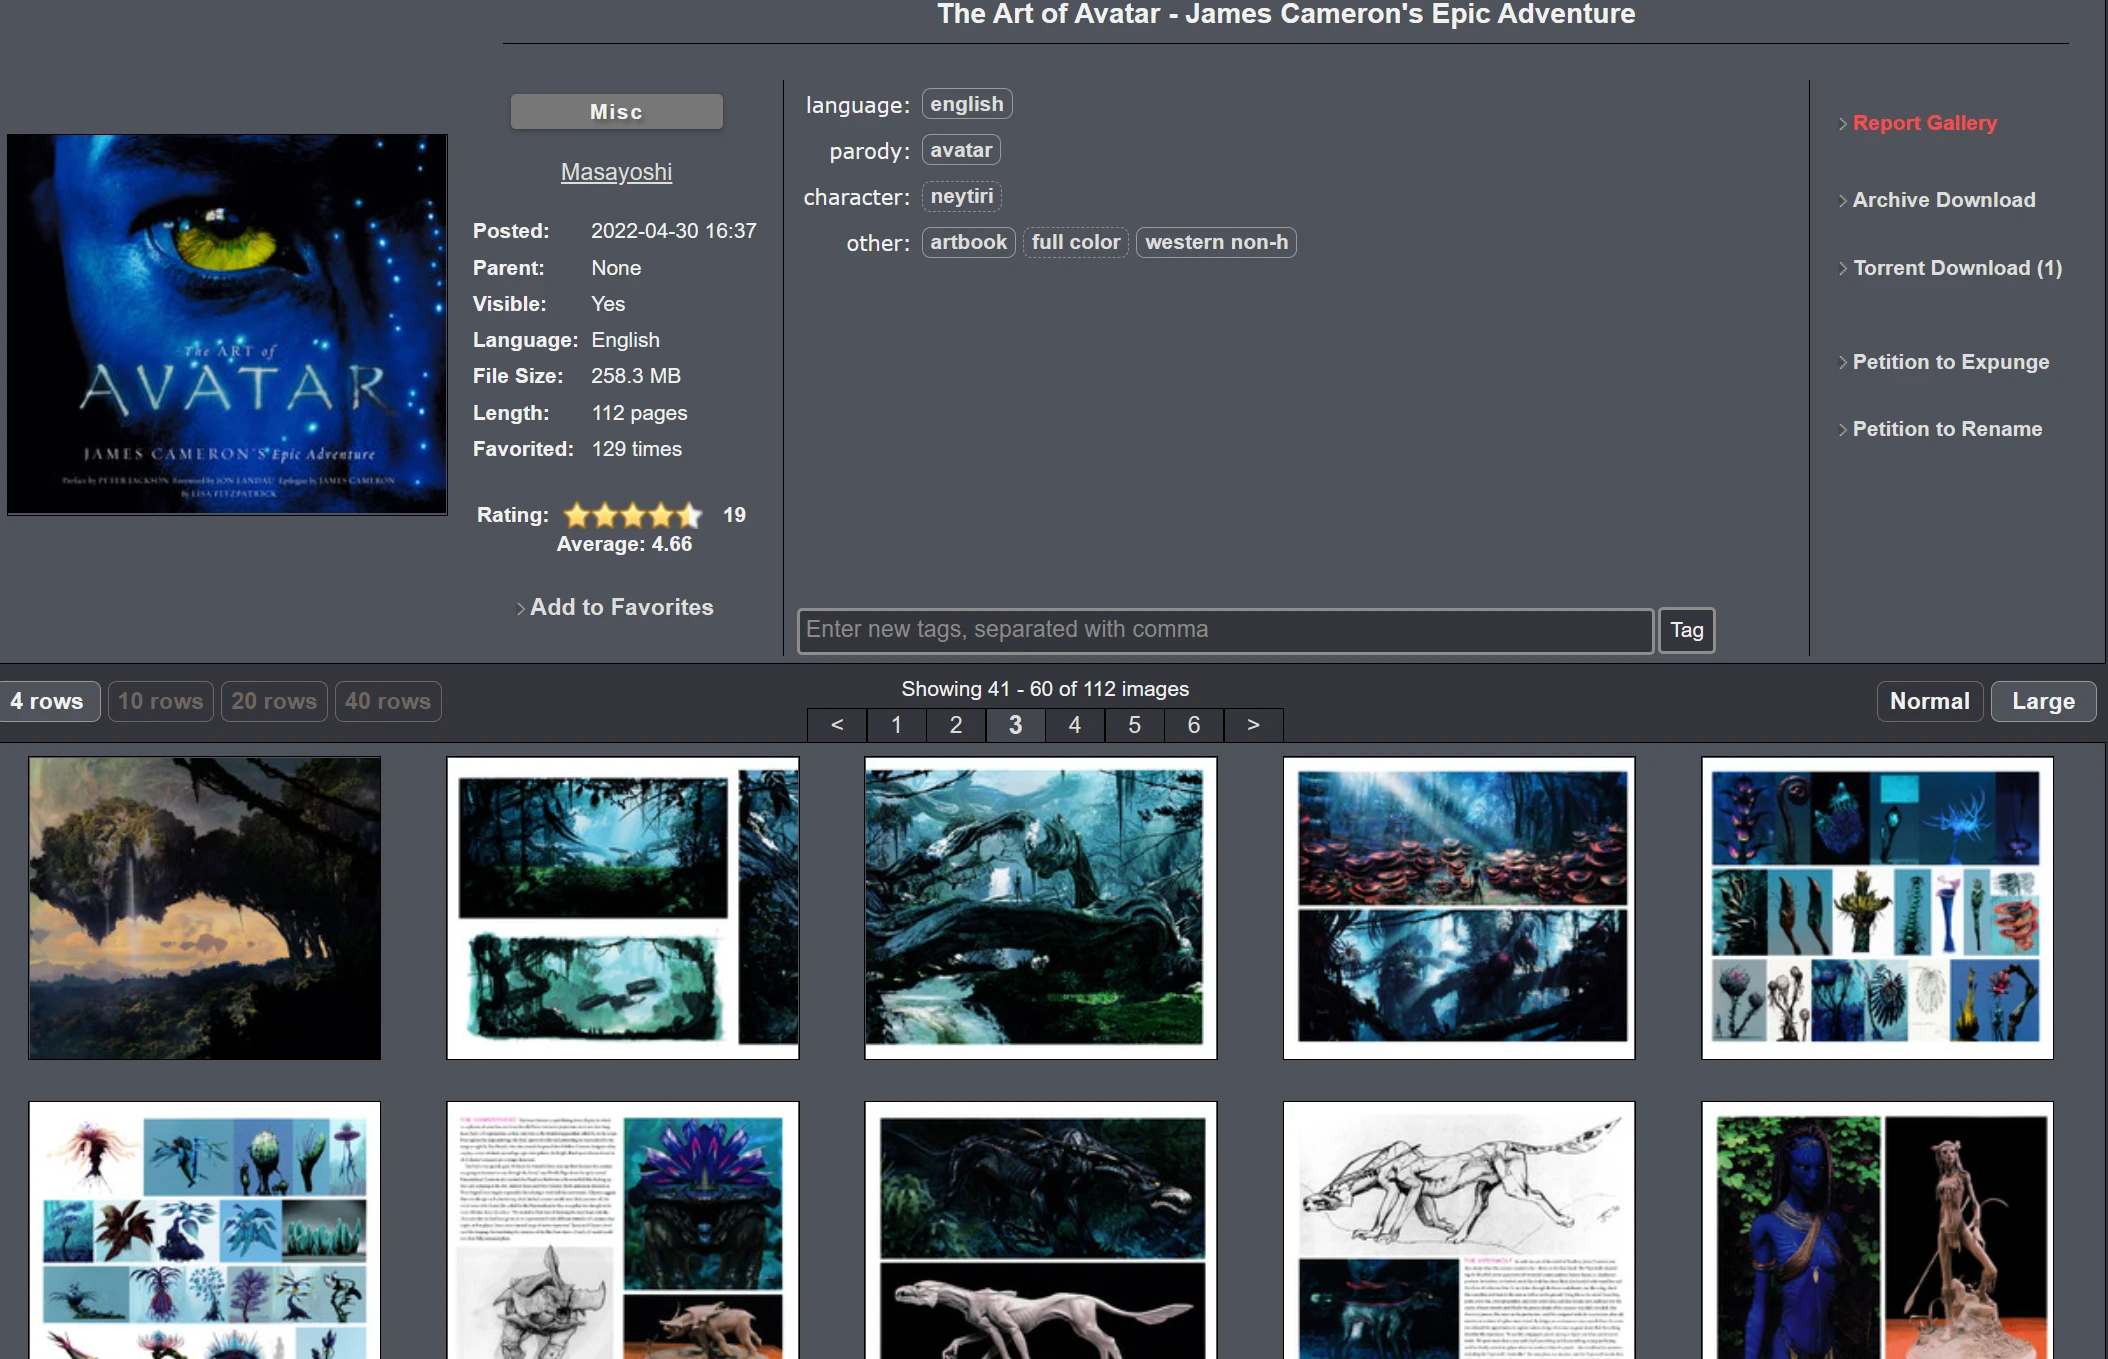Open uploader Masayoshi's profile link

click(616, 172)
